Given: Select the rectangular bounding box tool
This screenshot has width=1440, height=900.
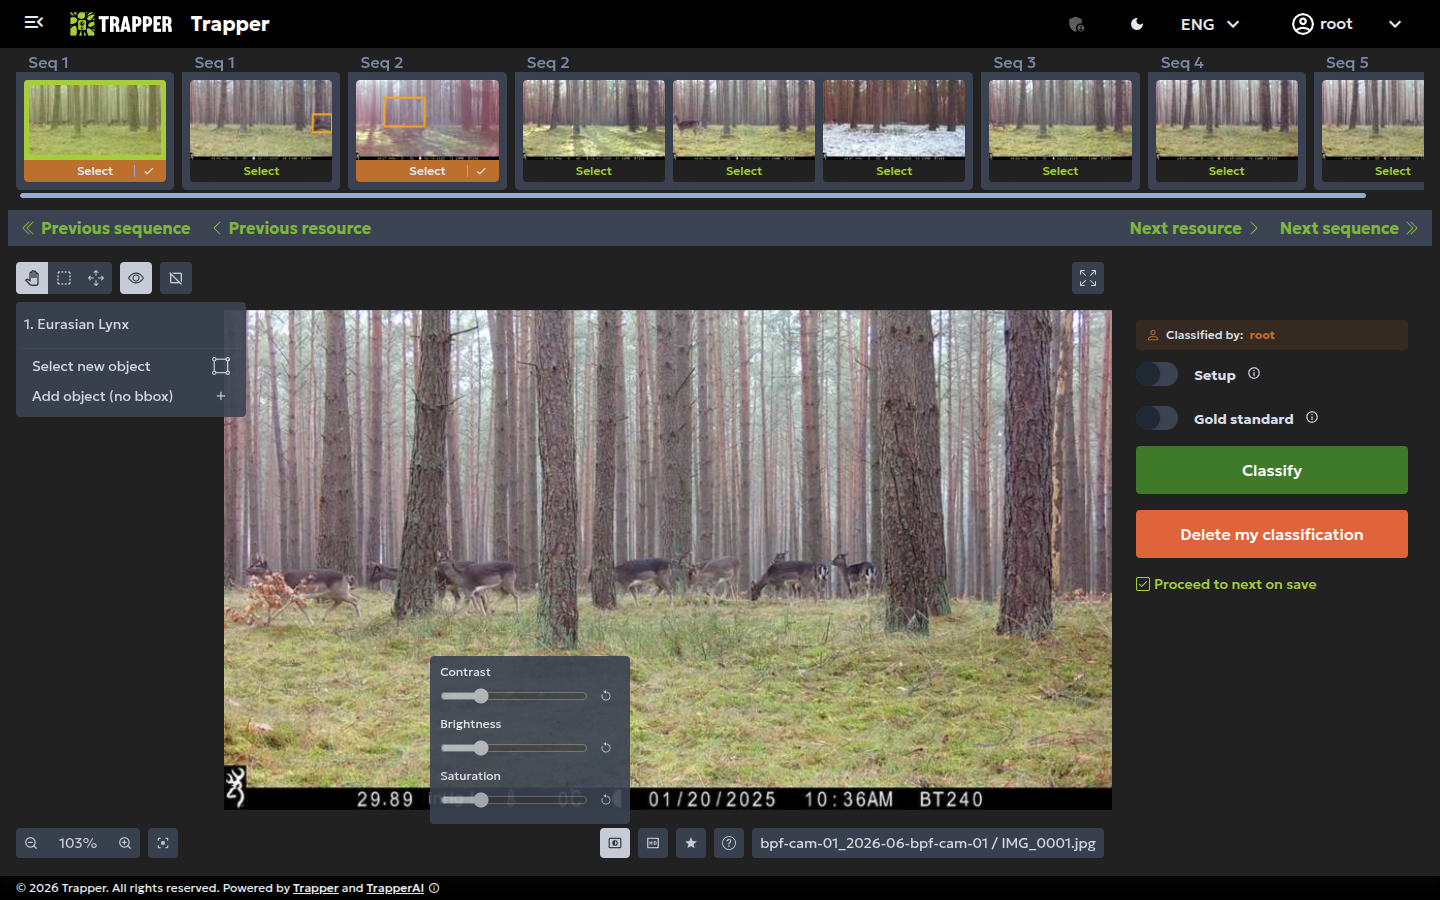Looking at the screenshot, I should [64, 278].
